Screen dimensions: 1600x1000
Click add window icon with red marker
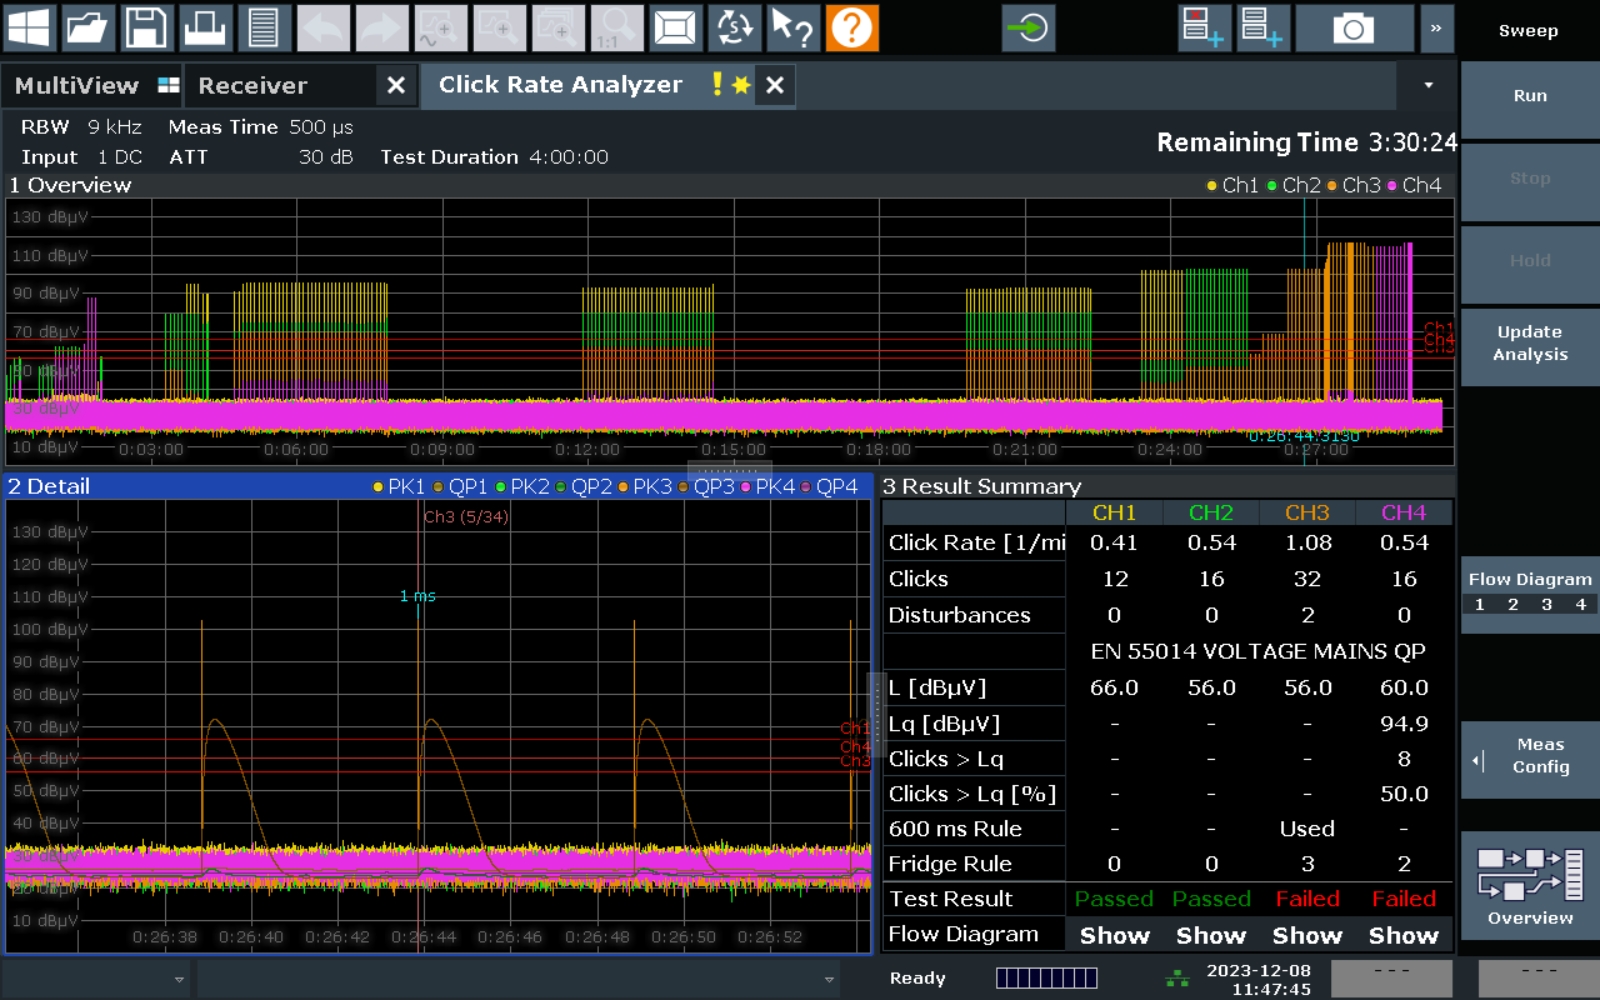pos(1203,27)
